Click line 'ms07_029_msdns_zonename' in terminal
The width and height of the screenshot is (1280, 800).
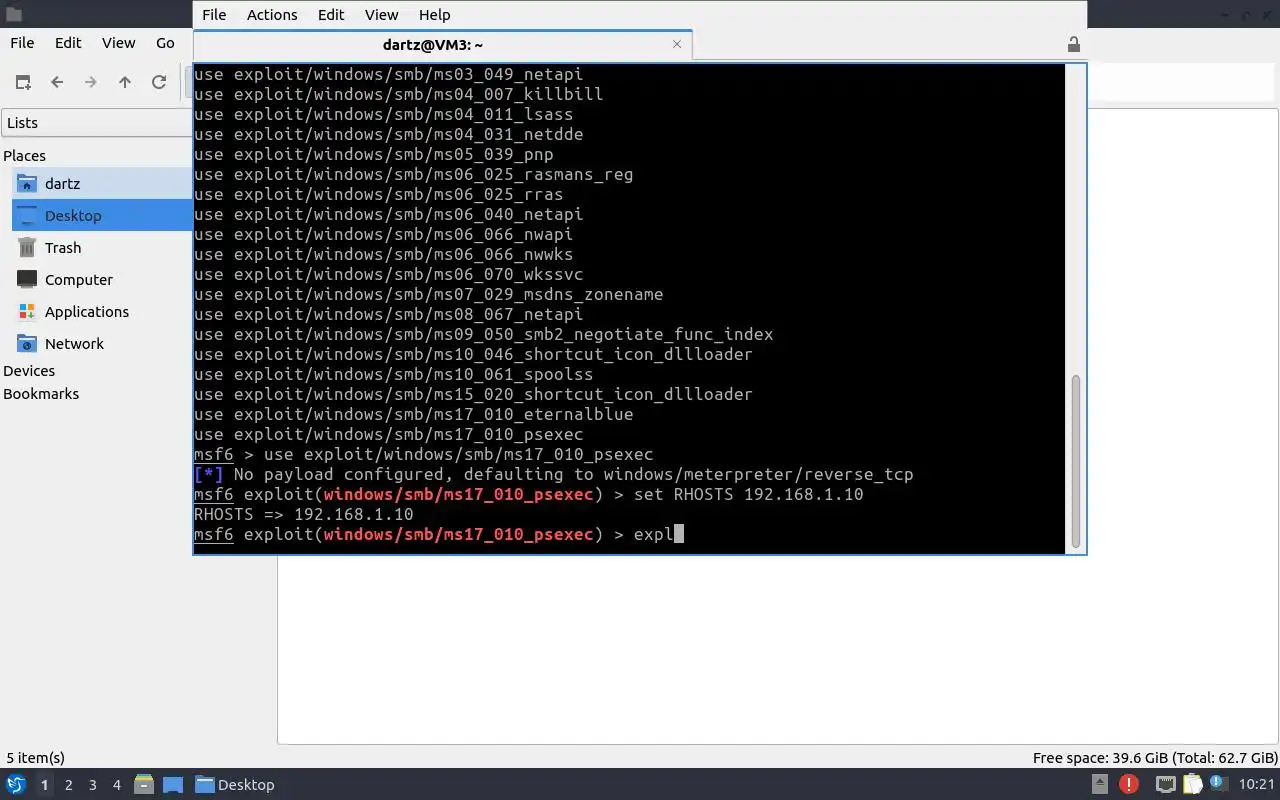point(428,294)
